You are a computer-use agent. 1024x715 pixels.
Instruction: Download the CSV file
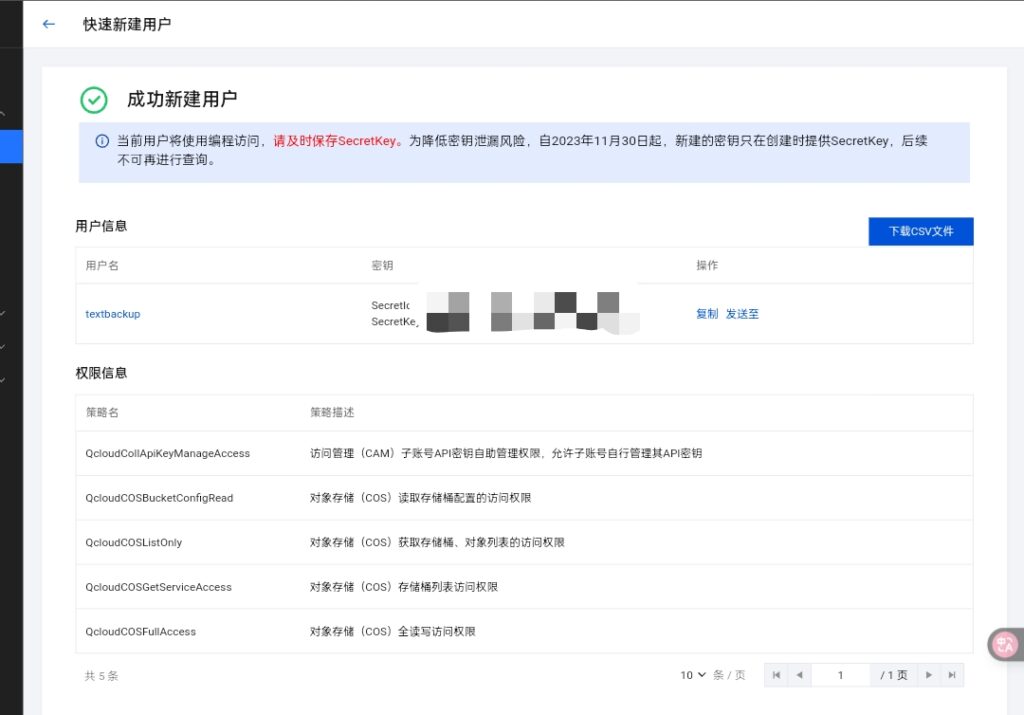pos(921,231)
